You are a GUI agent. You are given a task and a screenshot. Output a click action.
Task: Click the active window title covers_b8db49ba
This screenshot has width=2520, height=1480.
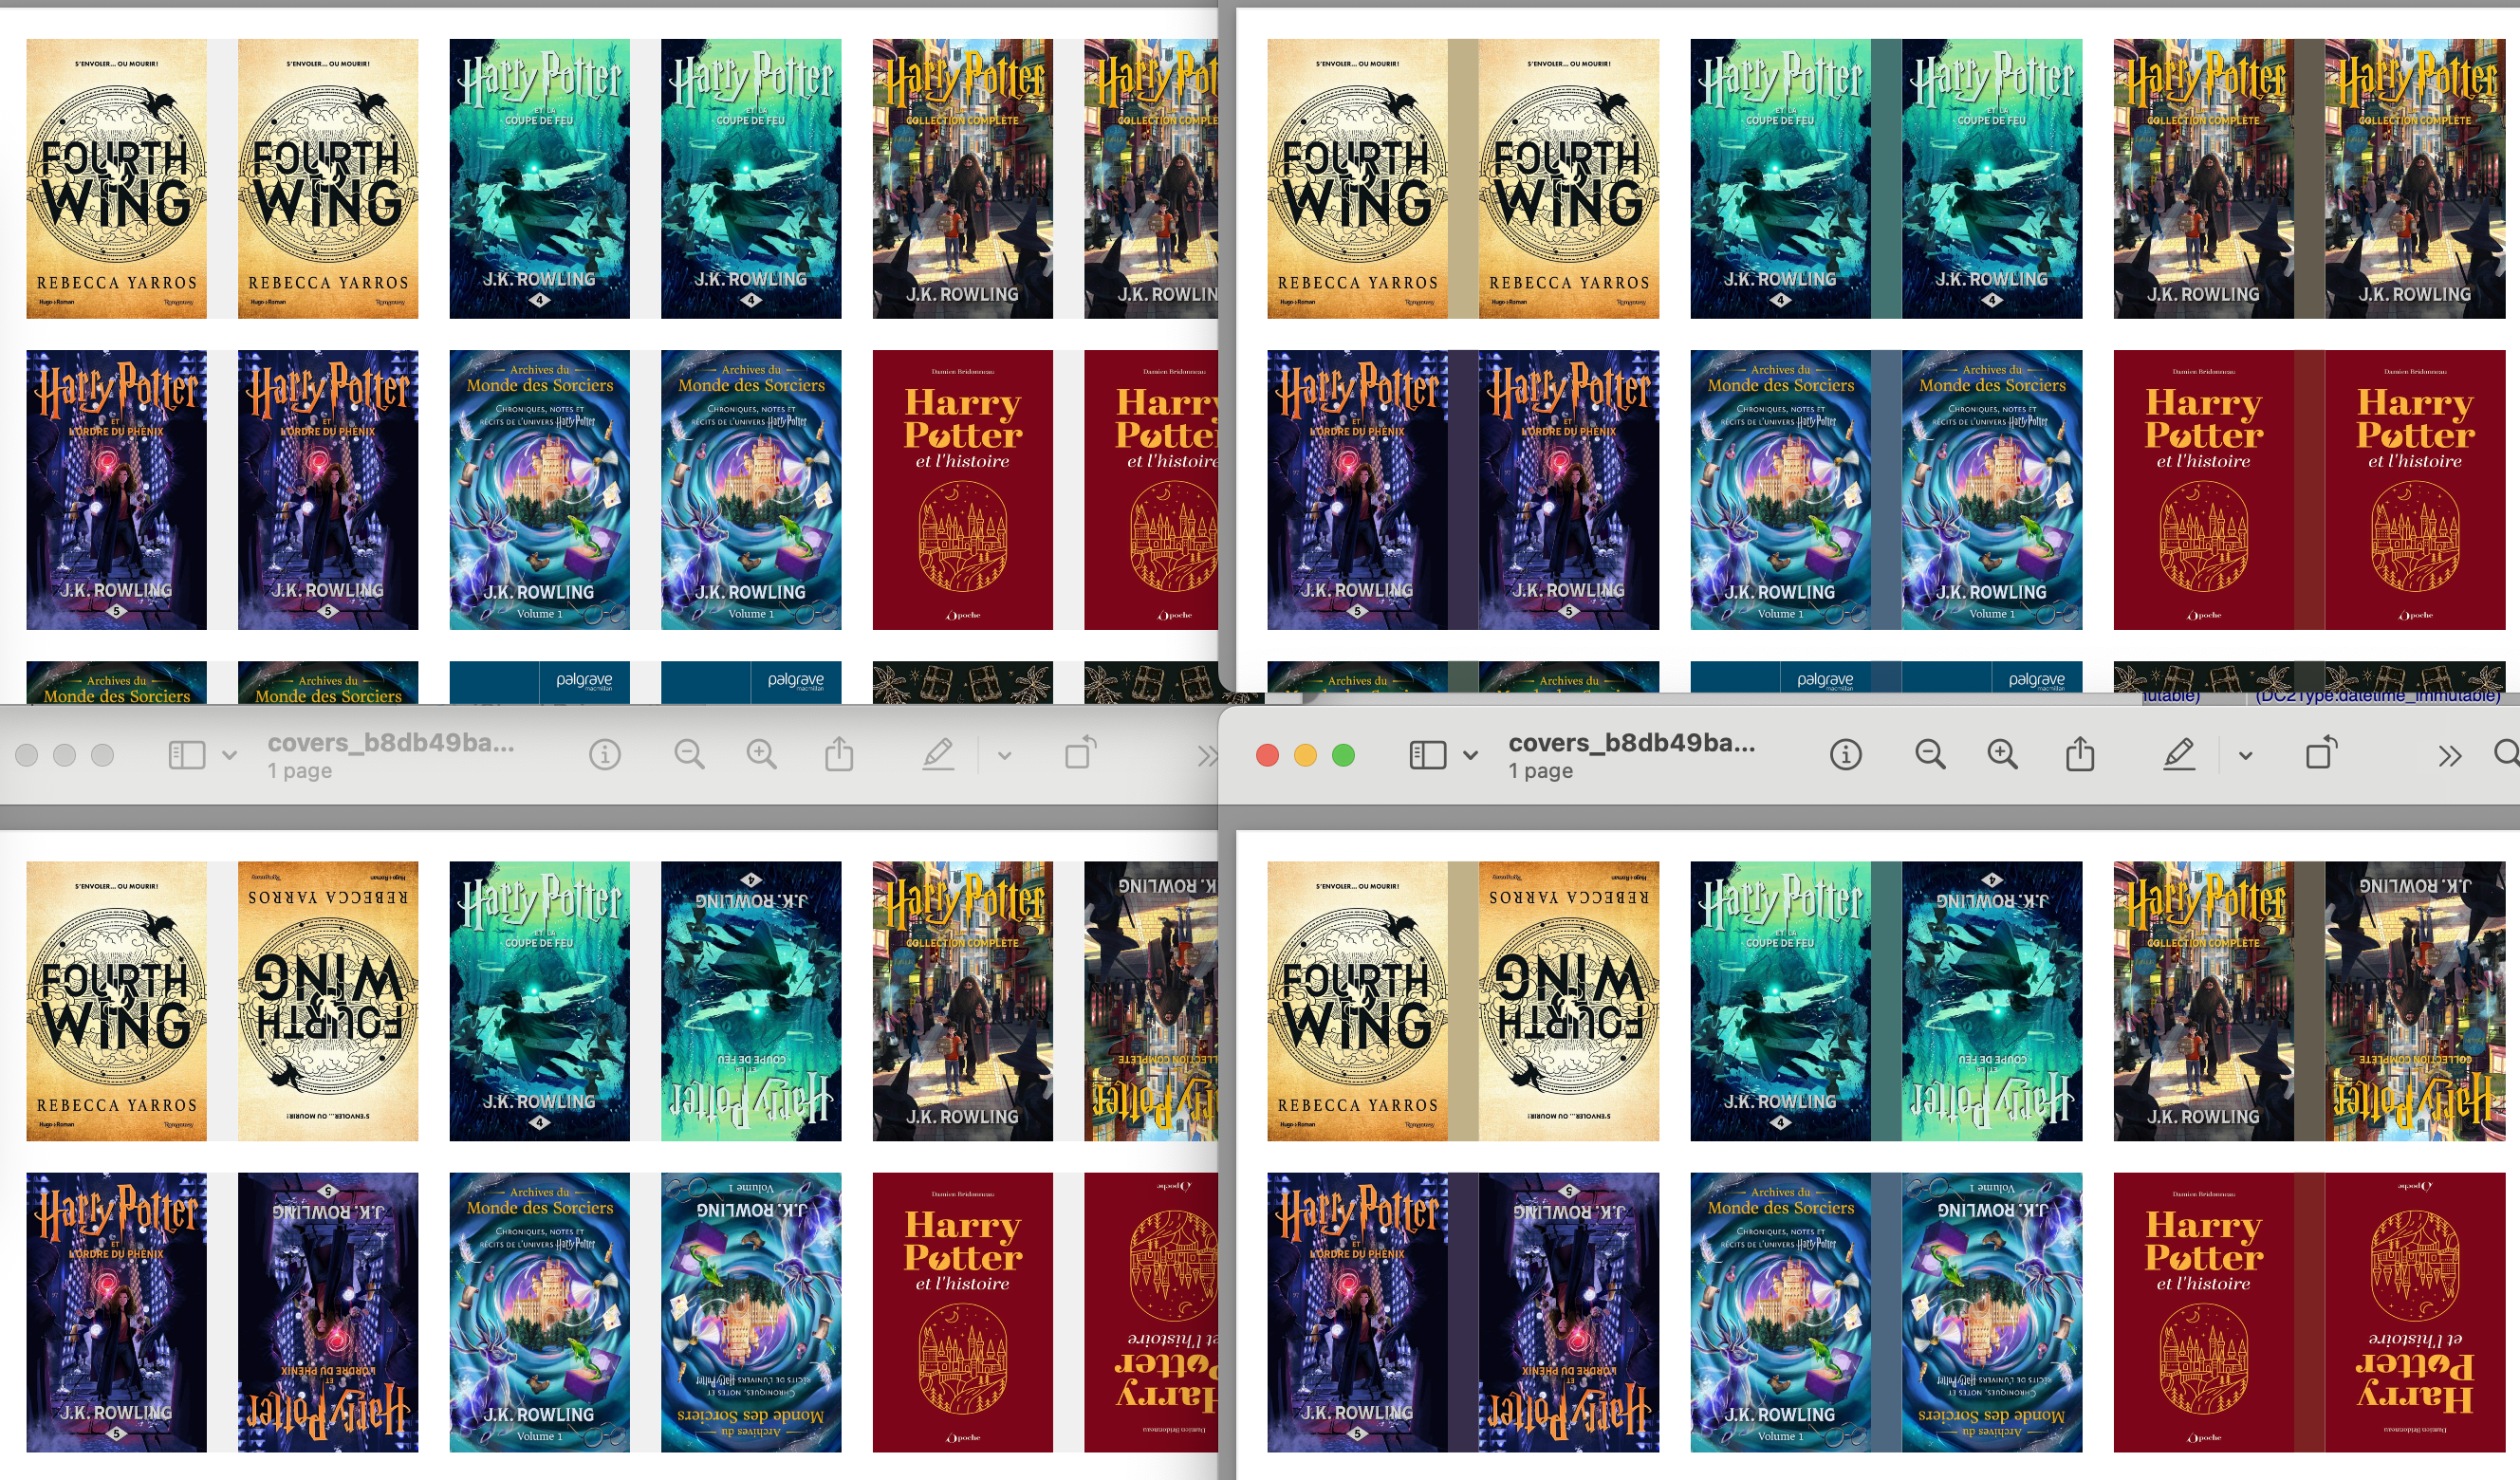(x=1631, y=743)
